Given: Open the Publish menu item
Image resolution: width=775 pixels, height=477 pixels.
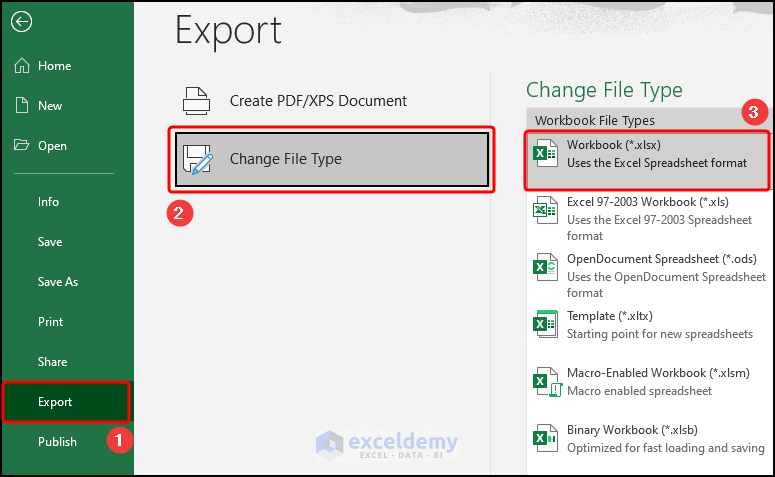Looking at the screenshot, I should pyautogui.click(x=57, y=442).
